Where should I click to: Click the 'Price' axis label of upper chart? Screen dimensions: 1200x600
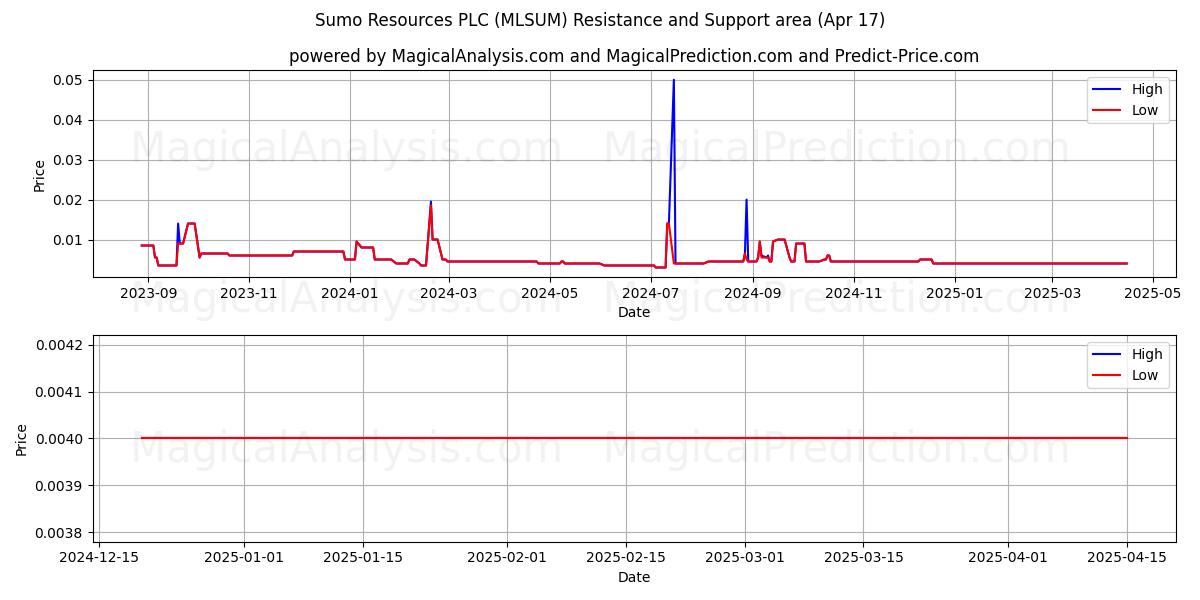(40, 175)
